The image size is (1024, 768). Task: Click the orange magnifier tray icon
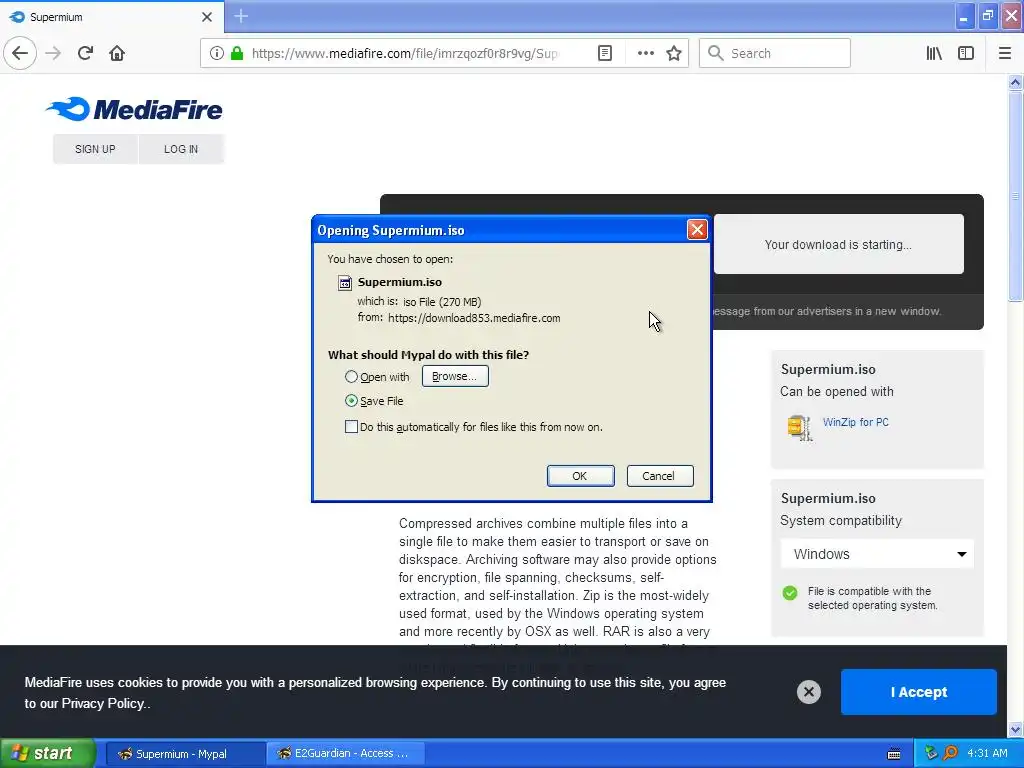pos(950,753)
